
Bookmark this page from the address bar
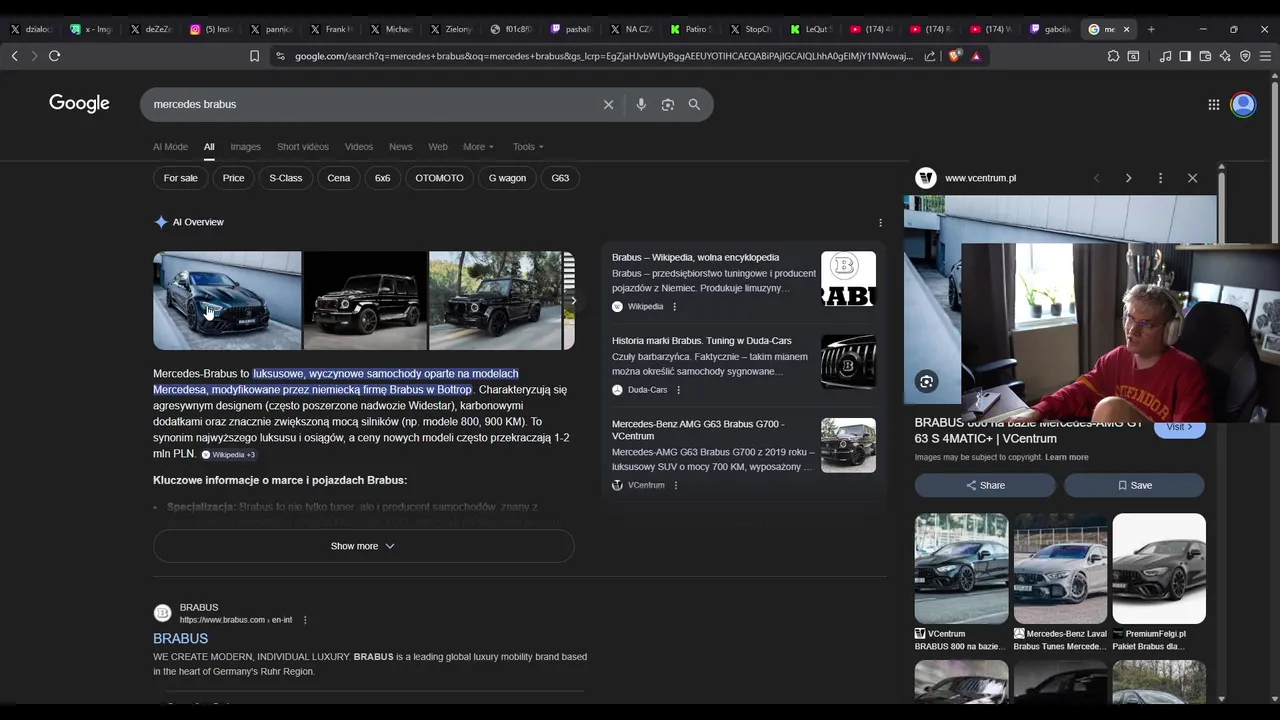[255, 56]
